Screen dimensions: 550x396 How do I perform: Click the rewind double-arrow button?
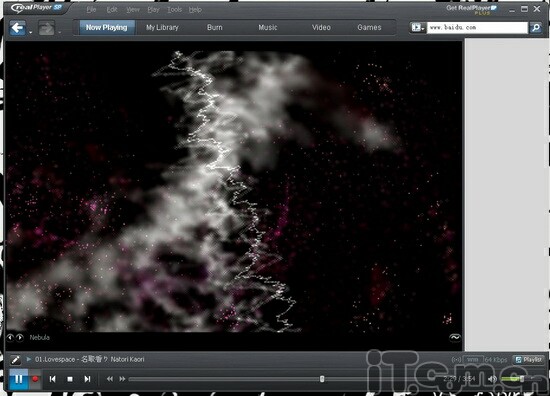coord(110,379)
